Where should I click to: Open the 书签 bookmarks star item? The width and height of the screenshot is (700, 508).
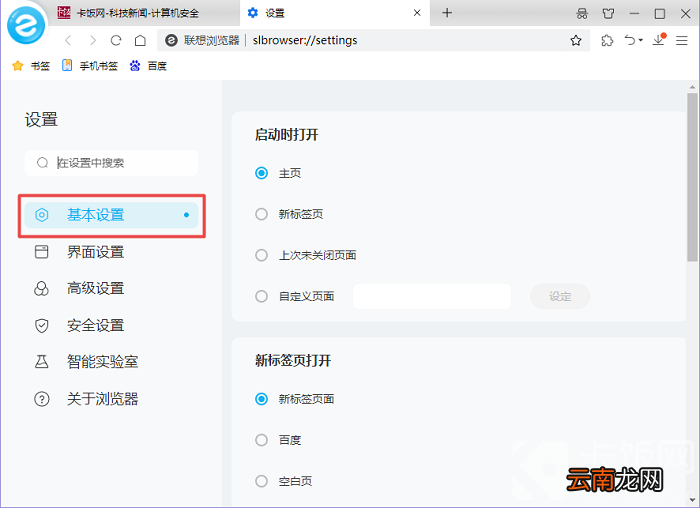click(x=31, y=66)
